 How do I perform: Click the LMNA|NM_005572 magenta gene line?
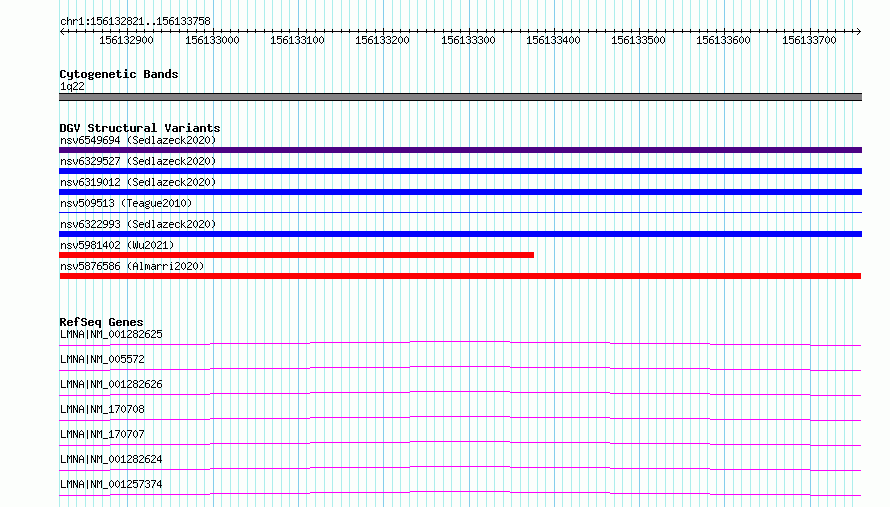(460, 368)
